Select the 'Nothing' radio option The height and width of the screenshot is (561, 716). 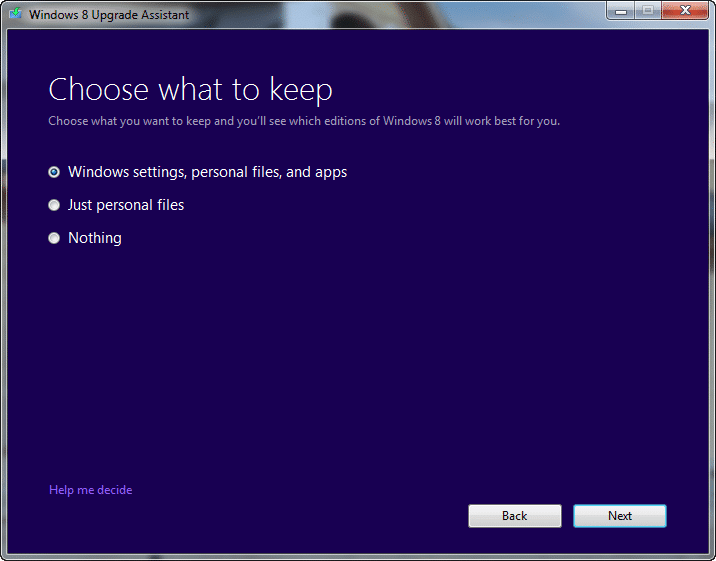coord(54,238)
